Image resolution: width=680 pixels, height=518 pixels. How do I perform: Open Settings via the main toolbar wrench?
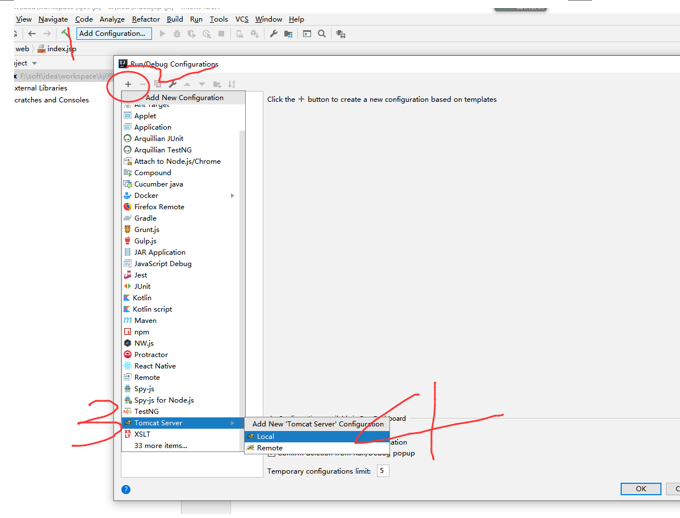(273, 33)
